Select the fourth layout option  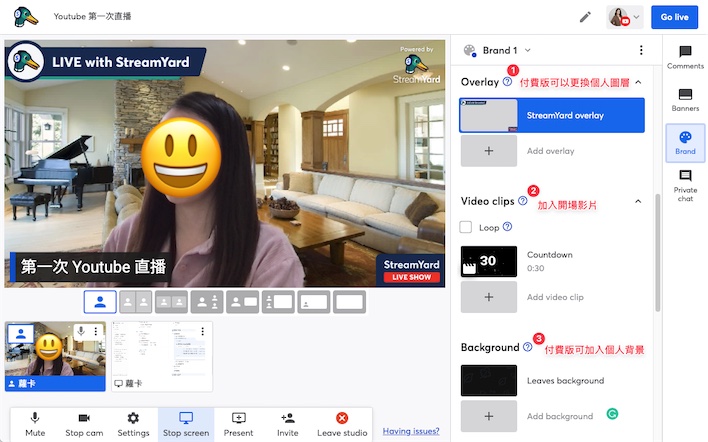(207, 302)
